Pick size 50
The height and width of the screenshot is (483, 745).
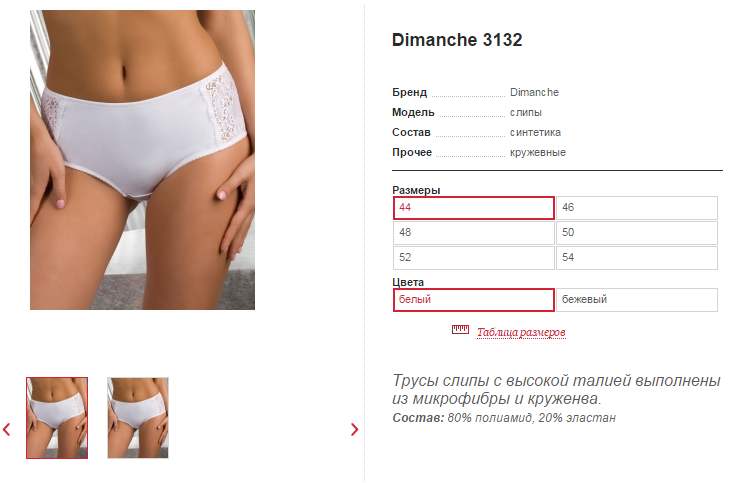[x=637, y=233]
